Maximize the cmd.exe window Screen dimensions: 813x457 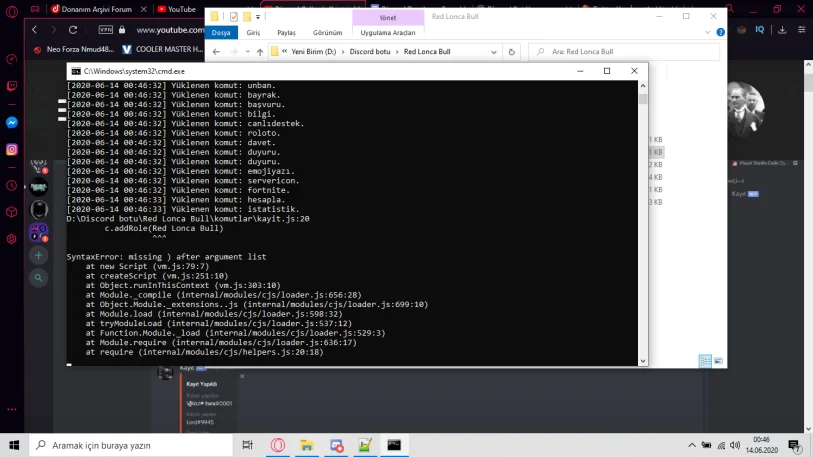pyautogui.click(x=607, y=71)
